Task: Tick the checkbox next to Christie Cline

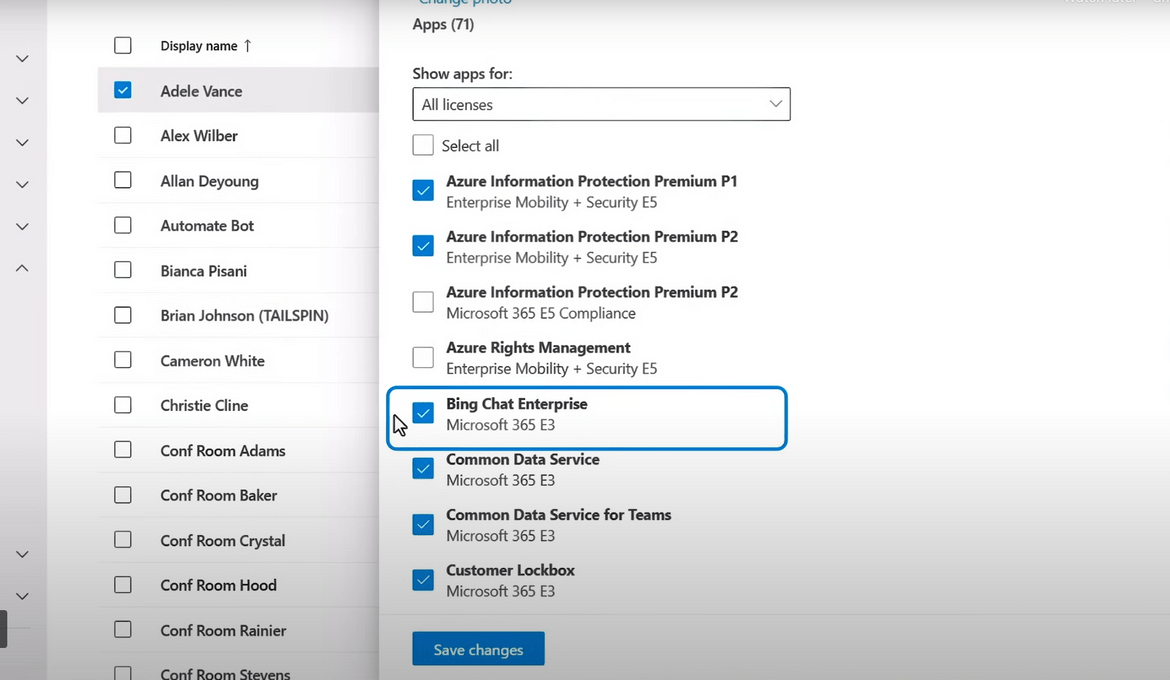Action: pos(123,405)
